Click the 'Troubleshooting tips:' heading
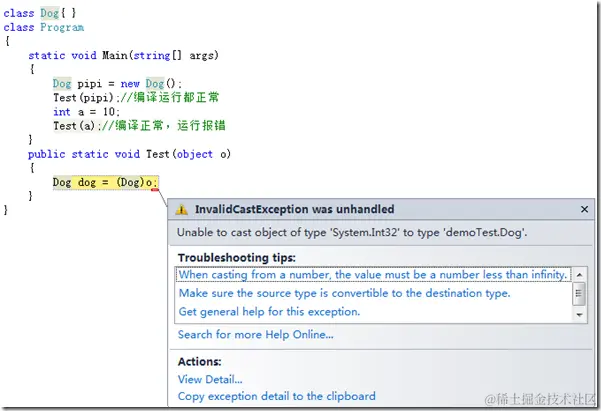 [x=236, y=258]
